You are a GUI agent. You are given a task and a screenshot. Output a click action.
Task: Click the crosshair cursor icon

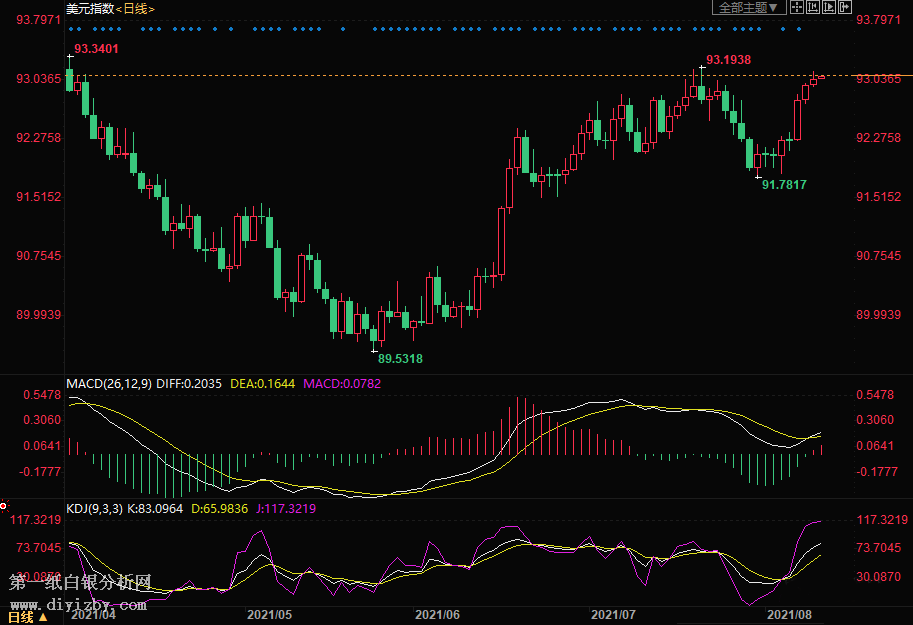click(x=795, y=8)
